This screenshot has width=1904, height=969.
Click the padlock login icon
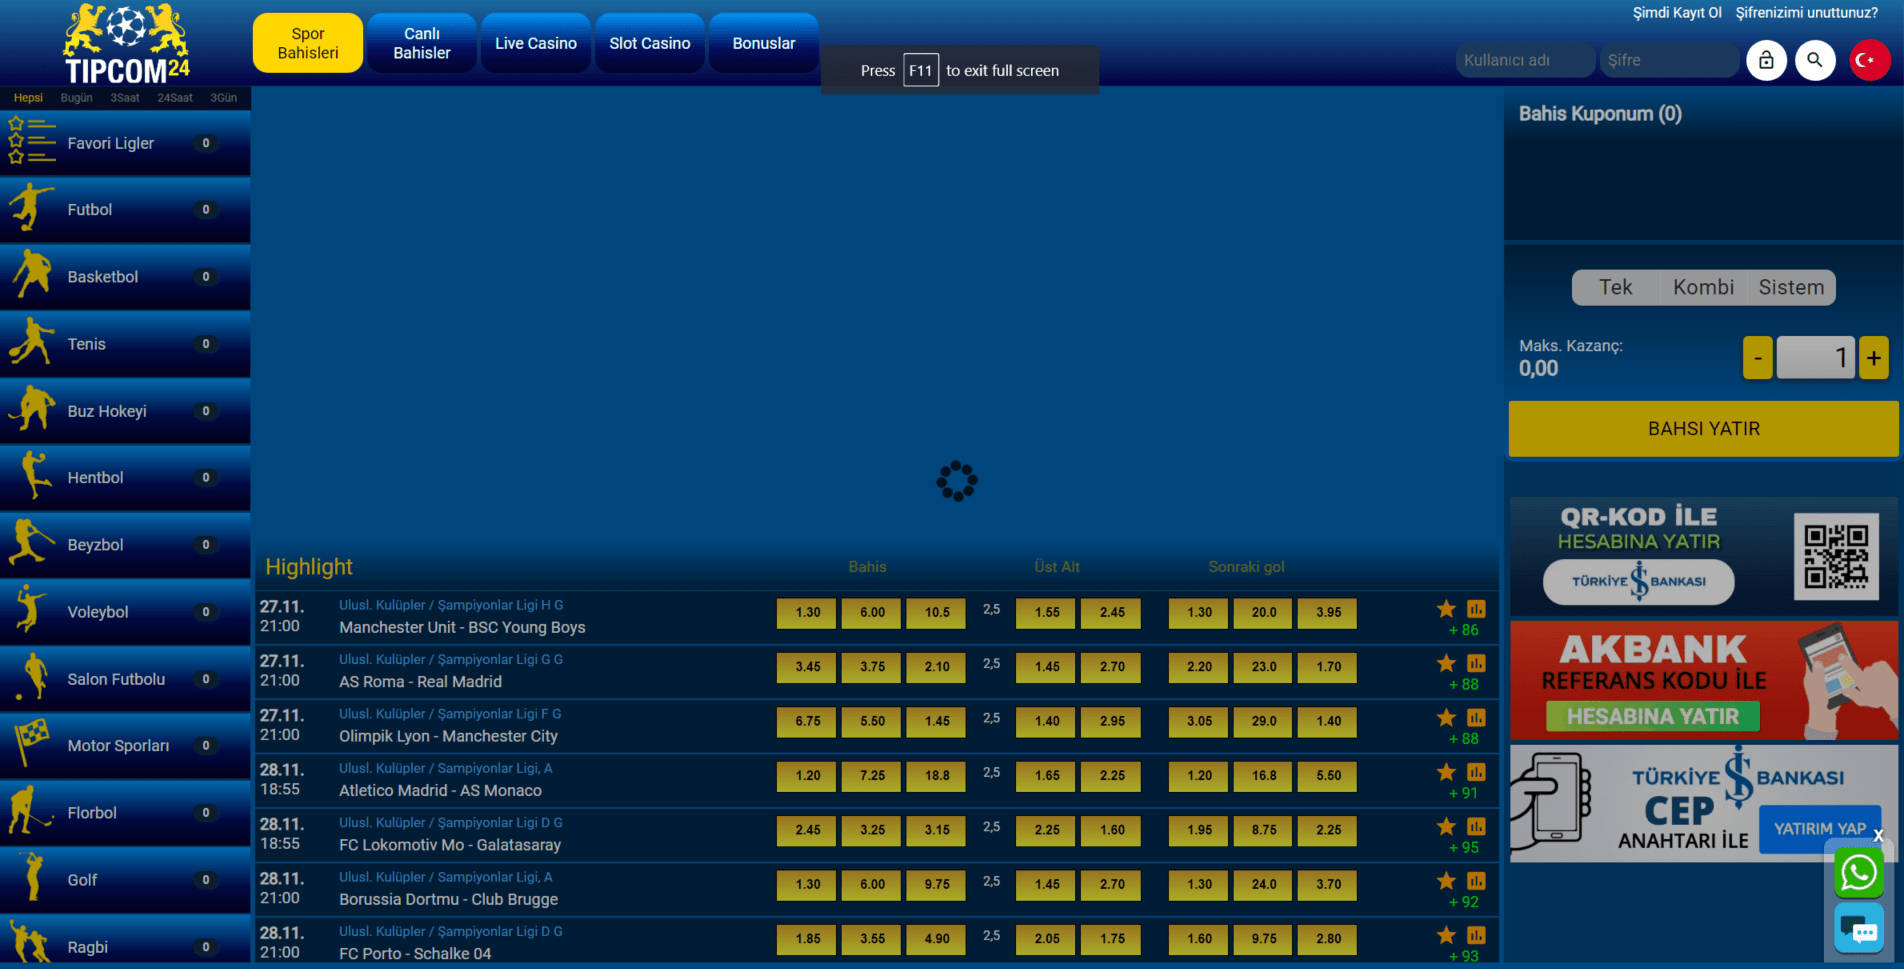pos(1766,60)
